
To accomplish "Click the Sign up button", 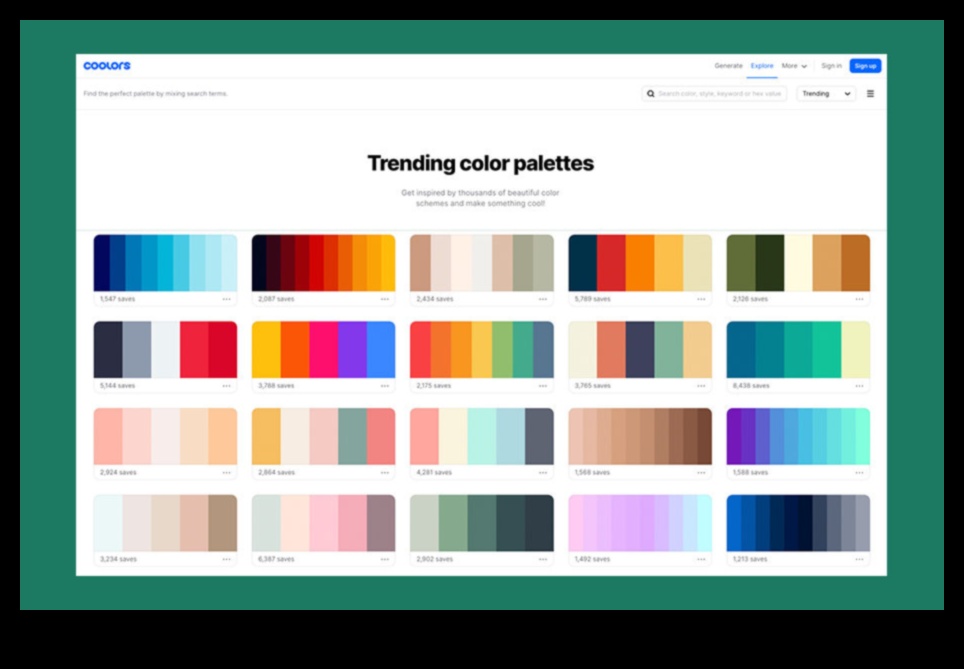I will (864, 64).
